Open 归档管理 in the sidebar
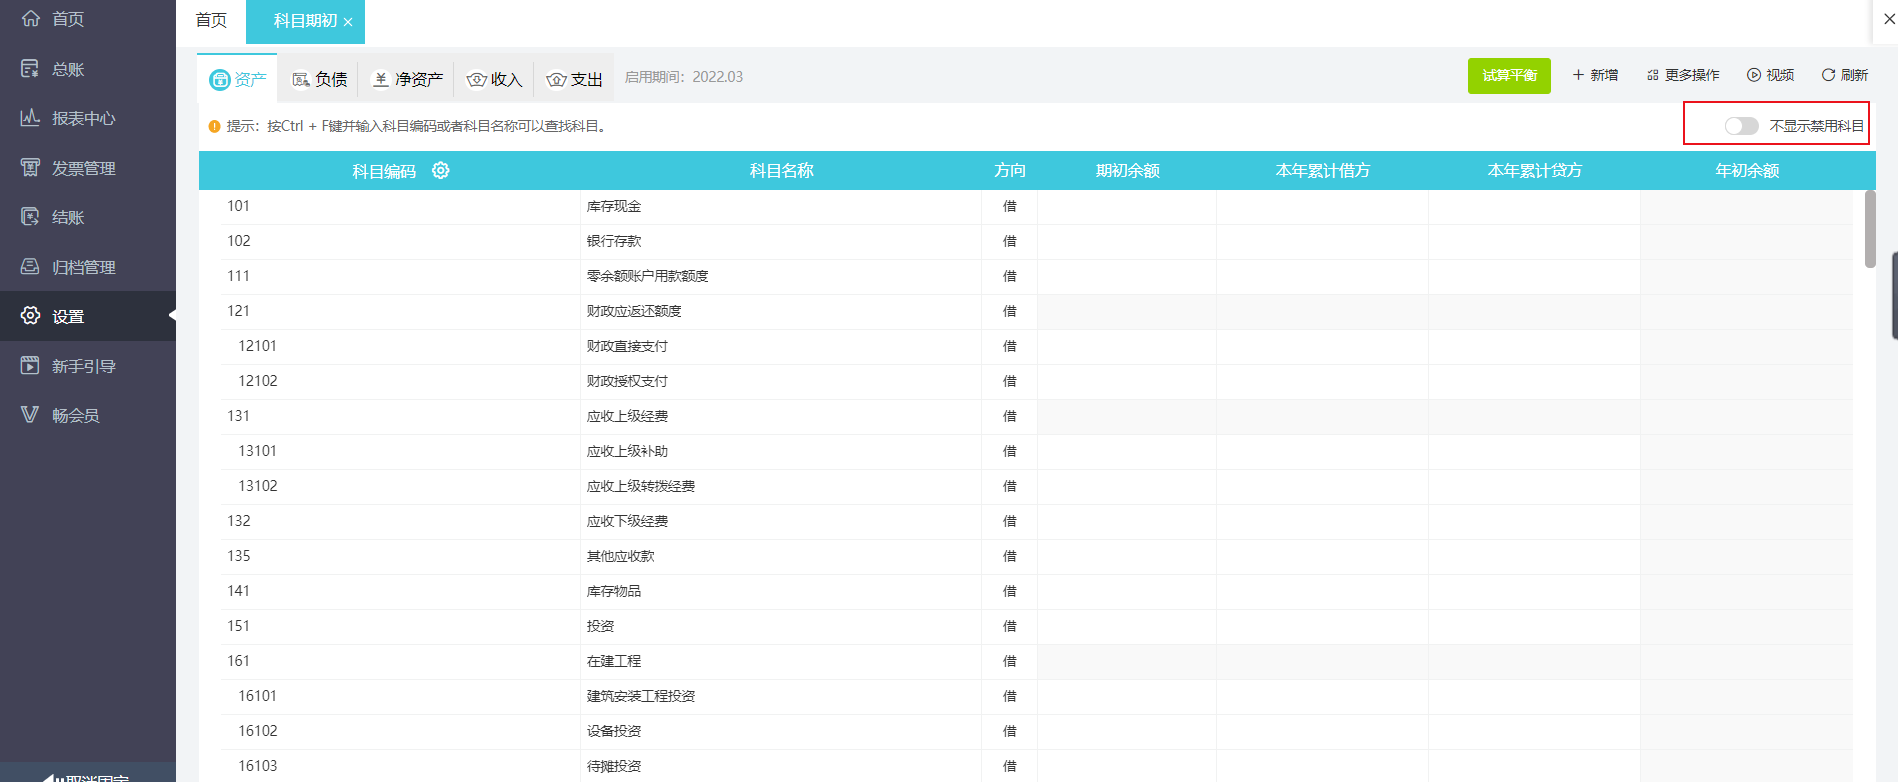The image size is (1898, 782). pyautogui.click(x=83, y=267)
